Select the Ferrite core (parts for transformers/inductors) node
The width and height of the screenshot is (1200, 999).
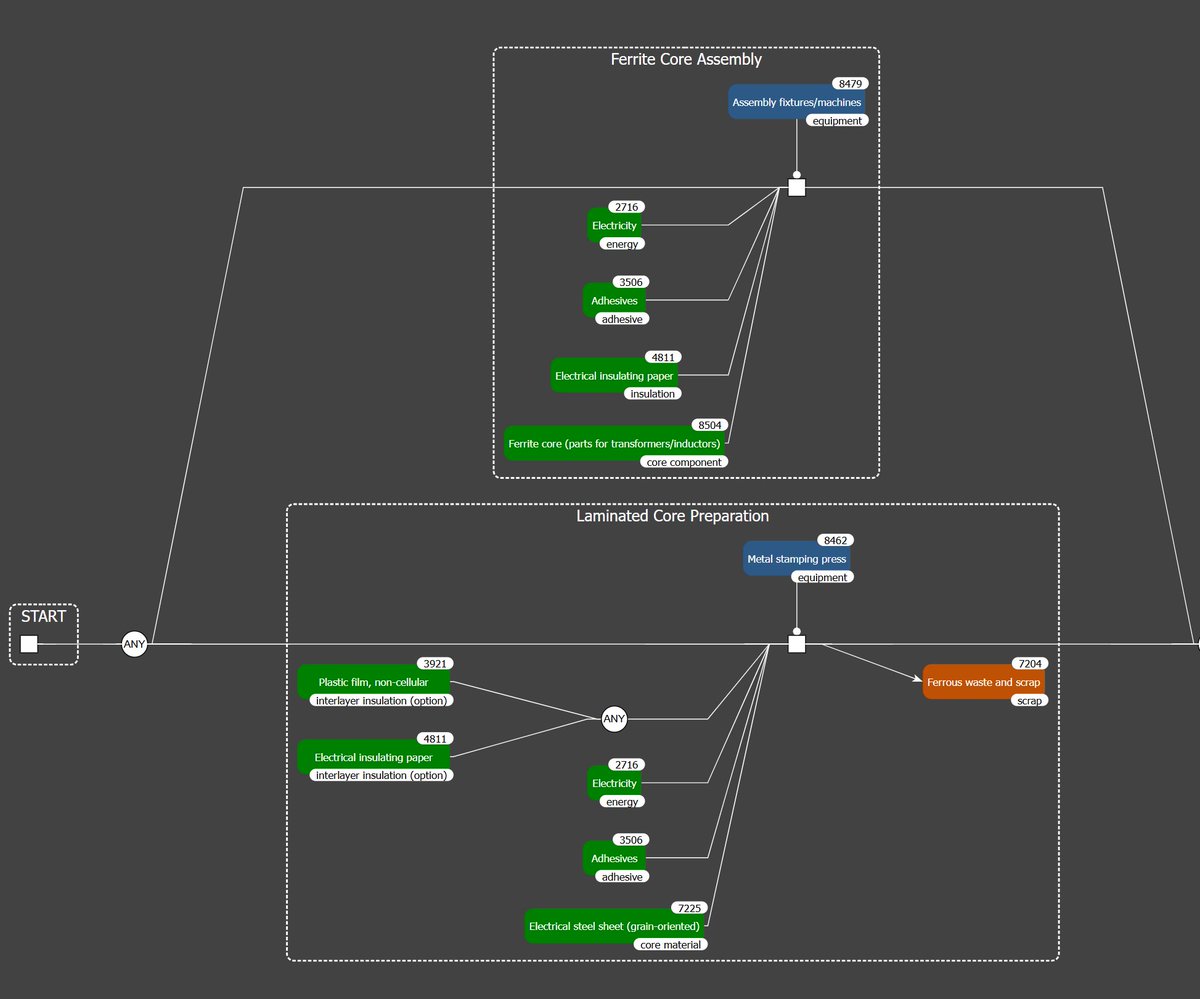[614, 443]
